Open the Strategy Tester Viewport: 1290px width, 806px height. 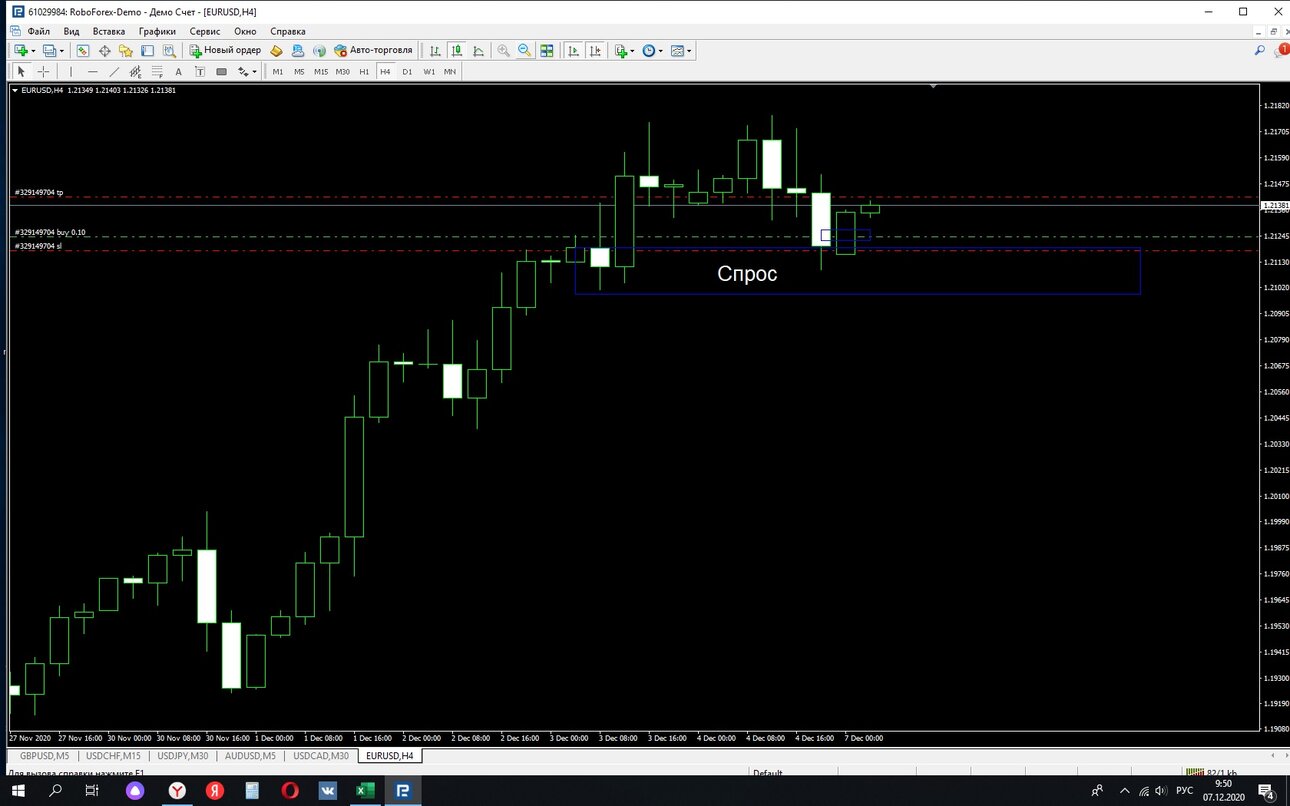click(169, 50)
